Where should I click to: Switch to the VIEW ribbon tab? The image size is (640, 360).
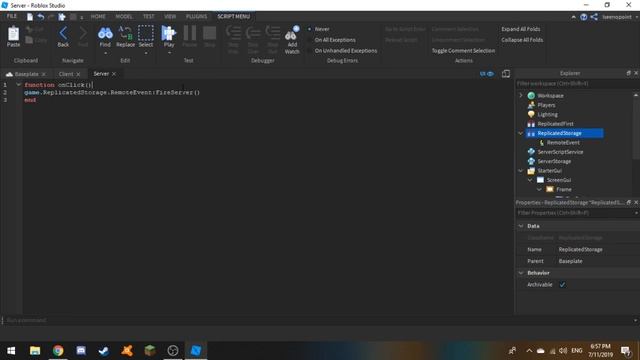[170, 16]
